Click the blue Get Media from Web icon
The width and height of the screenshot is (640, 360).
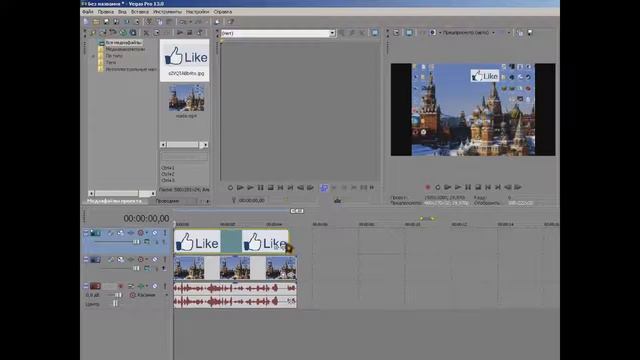point(133,33)
